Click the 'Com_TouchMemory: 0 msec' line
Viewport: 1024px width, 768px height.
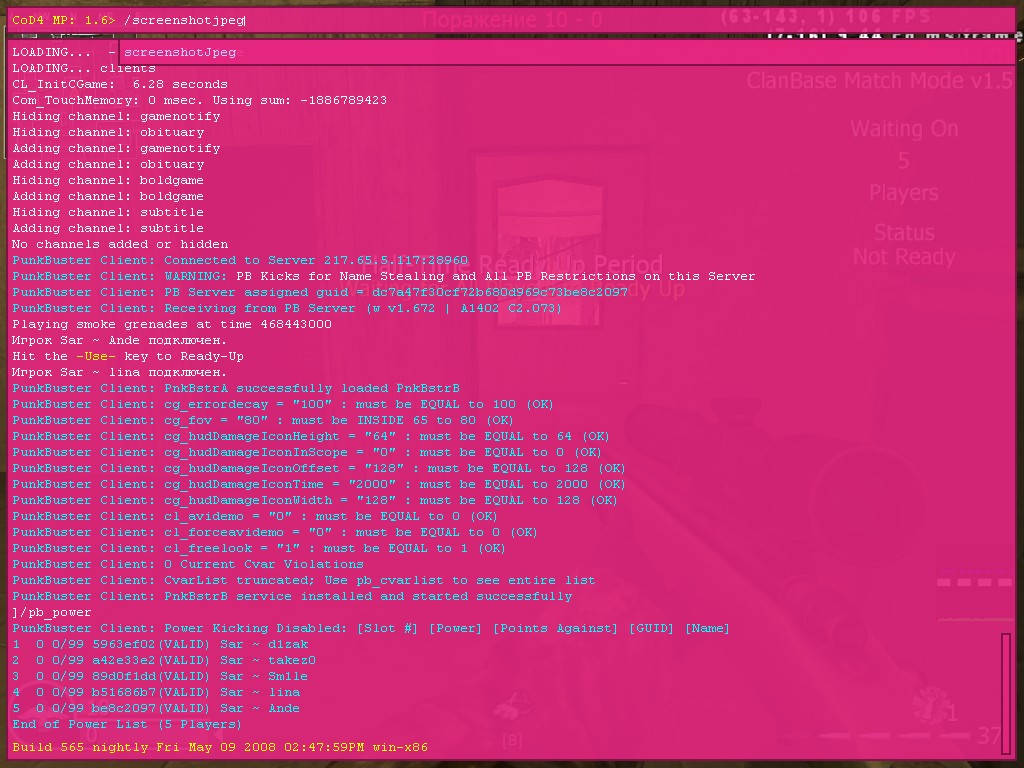pos(199,101)
